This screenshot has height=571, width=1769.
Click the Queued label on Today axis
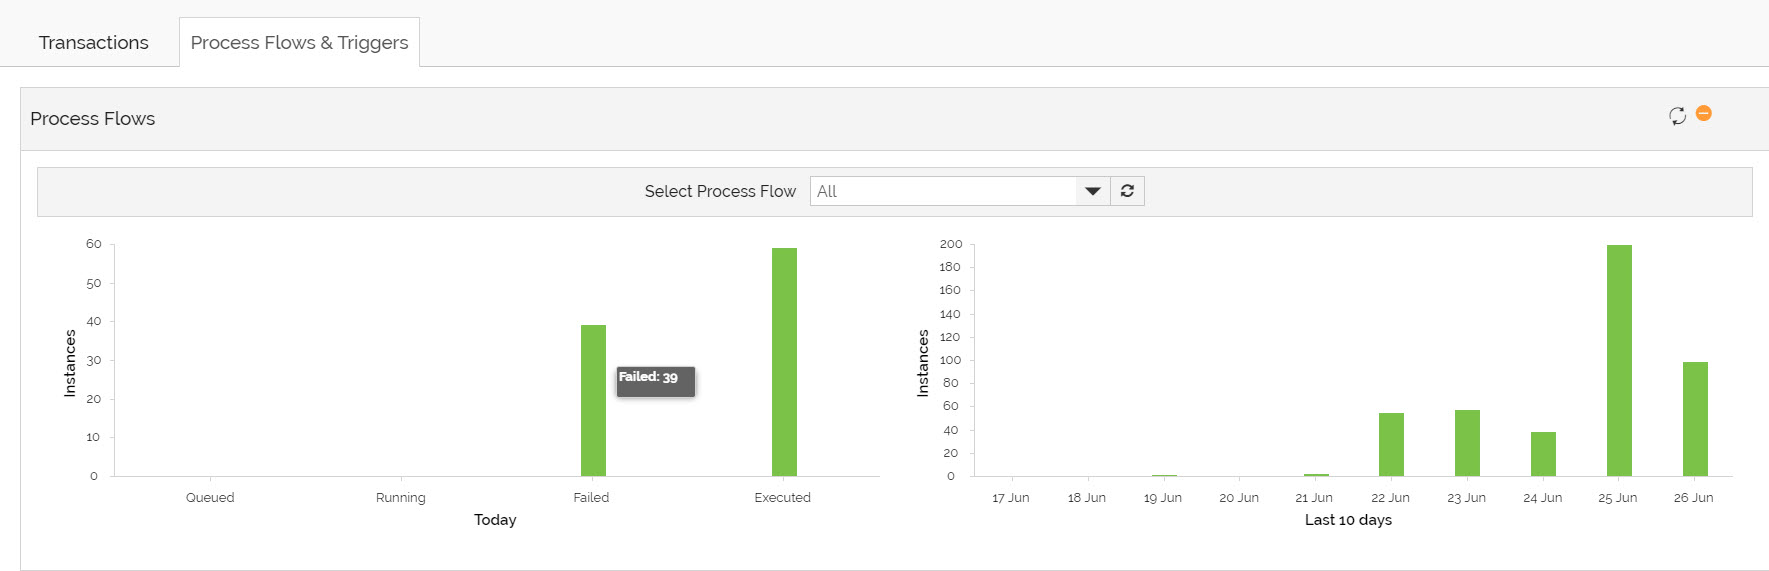click(210, 498)
